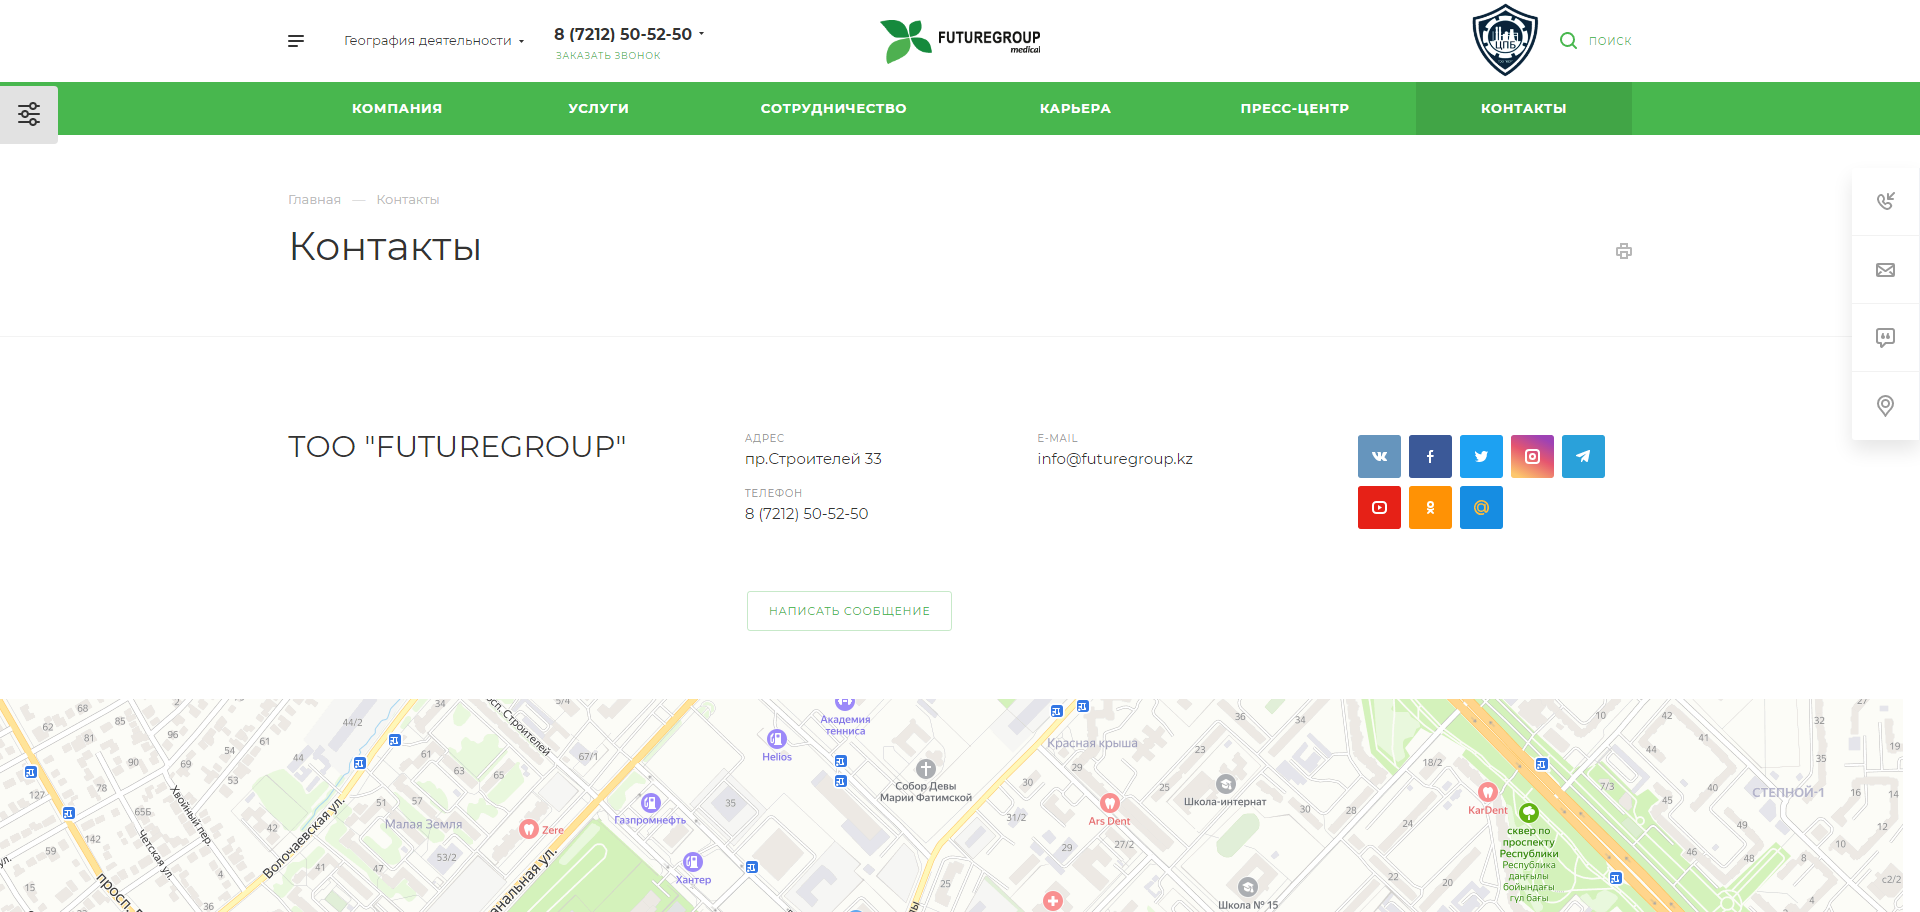Open the VK social icon
This screenshot has height=912, width=1920.
coord(1379,456)
